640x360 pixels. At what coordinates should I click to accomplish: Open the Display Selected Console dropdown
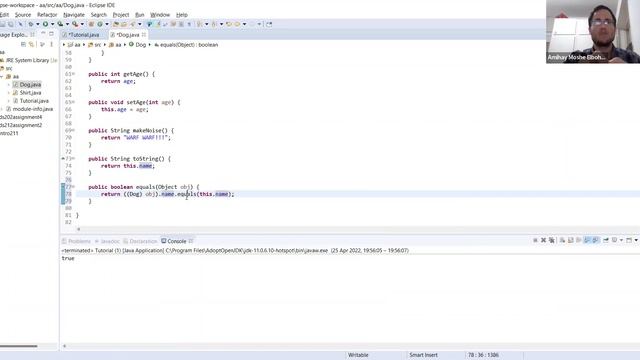tap(621, 240)
